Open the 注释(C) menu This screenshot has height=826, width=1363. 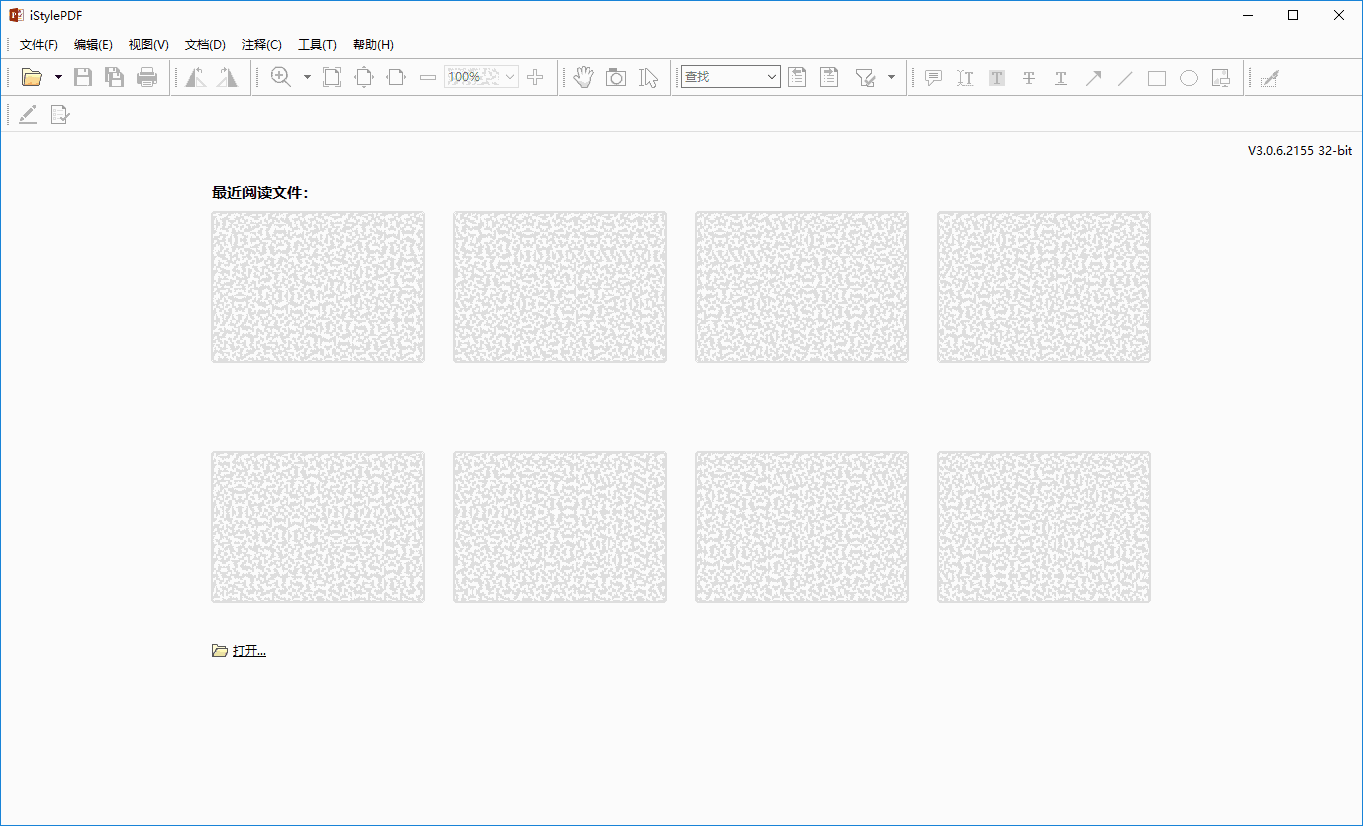(x=262, y=44)
